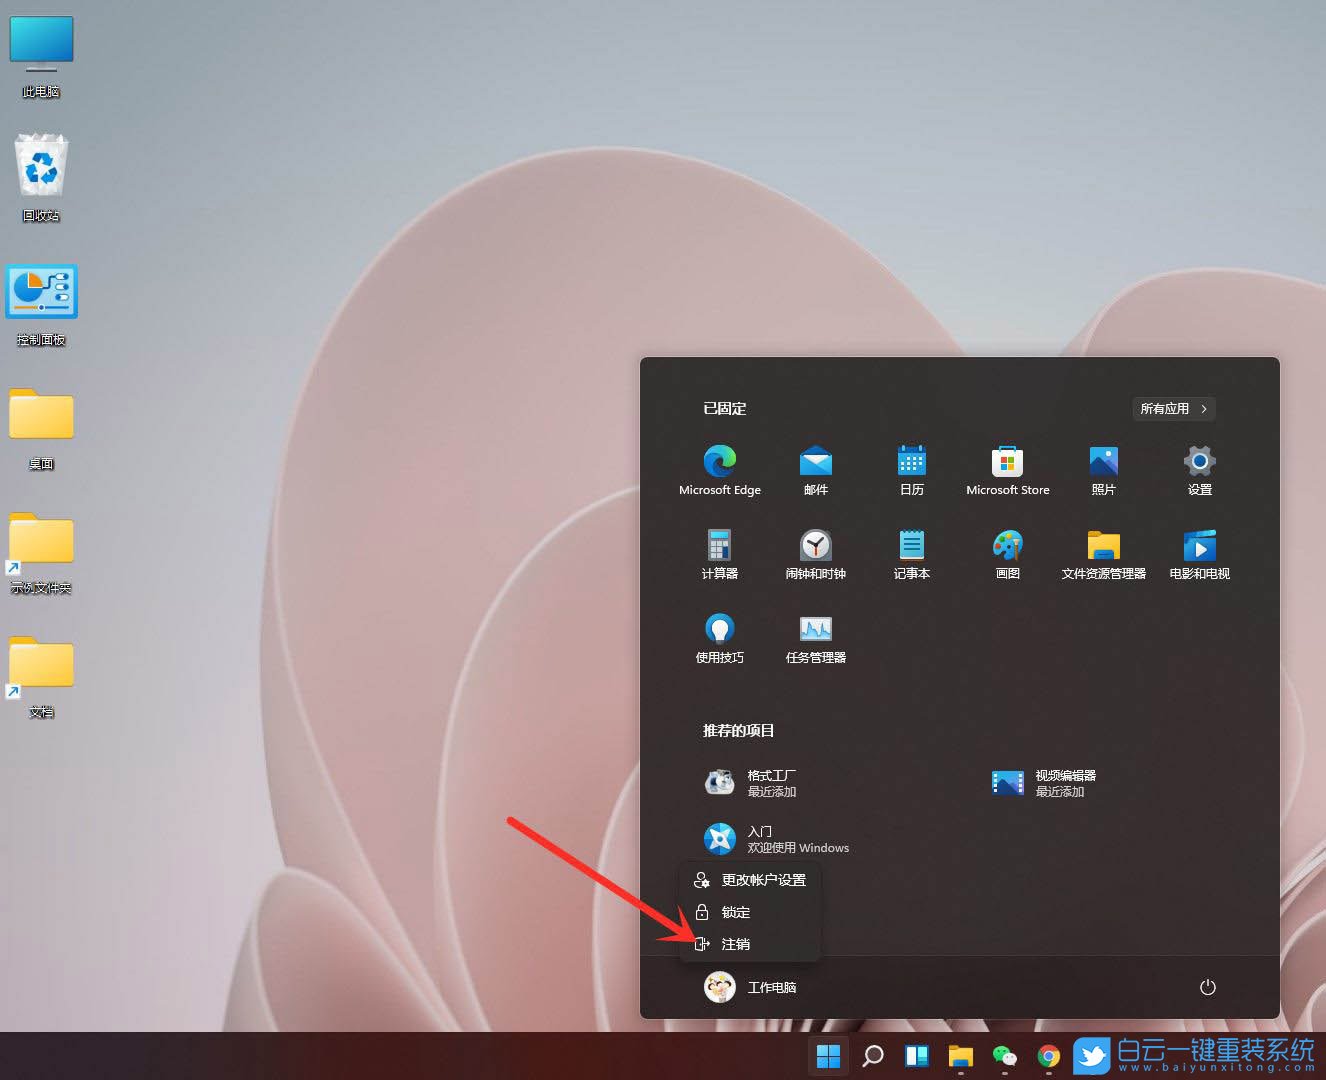Screen dimensions: 1326x1080
Task: Open Chrome from the taskbar
Action: point(1048,1056)
